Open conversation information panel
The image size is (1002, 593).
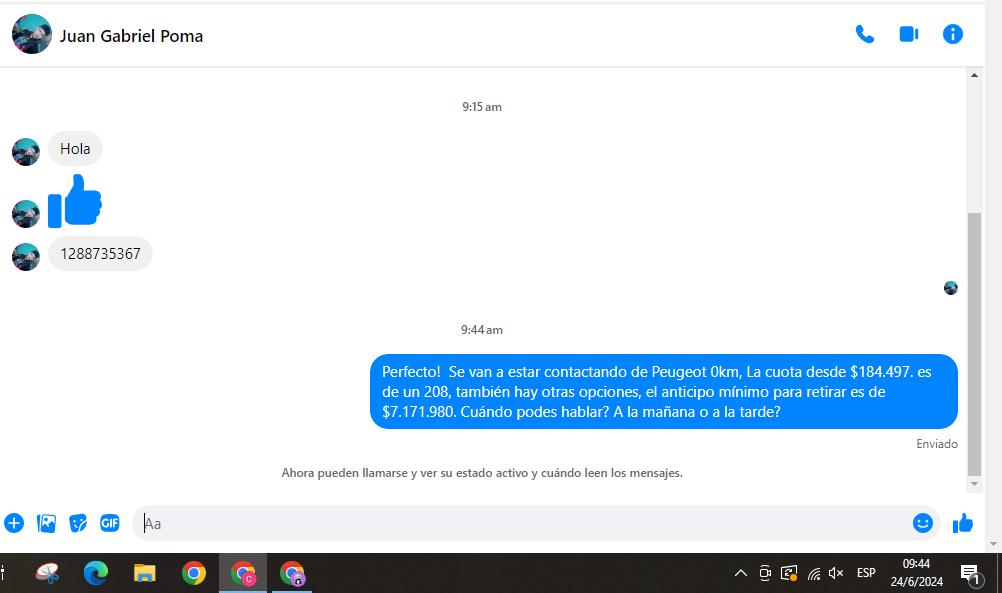[x=952, y=34]
